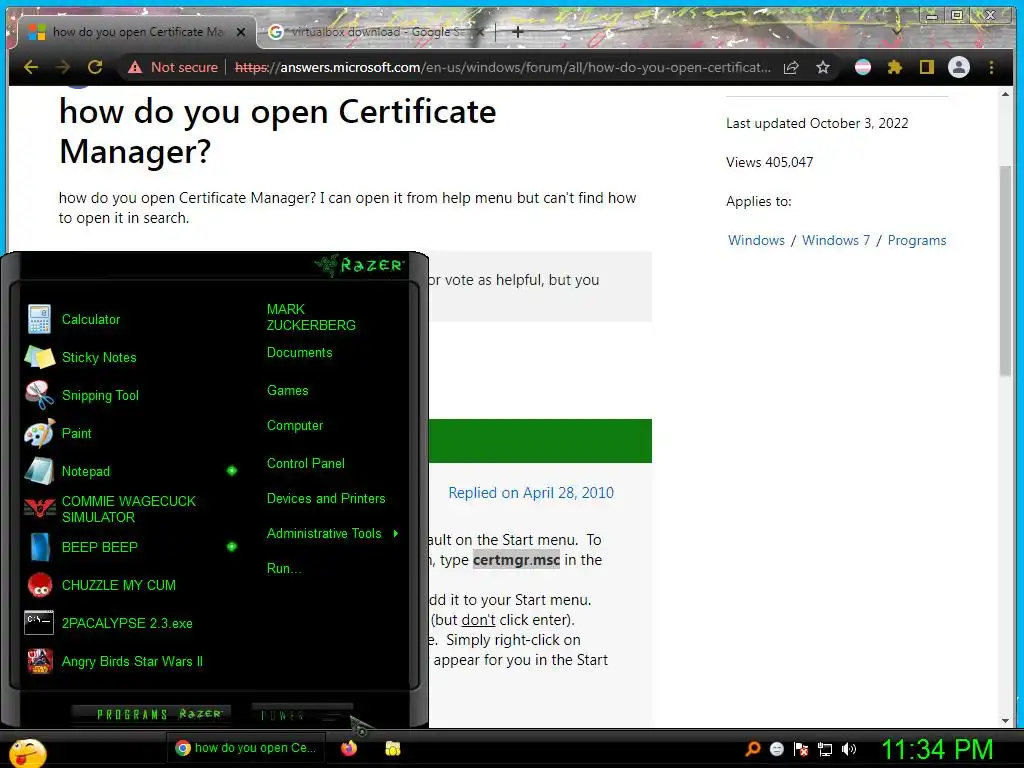Screen dimensions: 1024x768
Task: Open the volume speaker tray icon
Action: pos(849,749)
